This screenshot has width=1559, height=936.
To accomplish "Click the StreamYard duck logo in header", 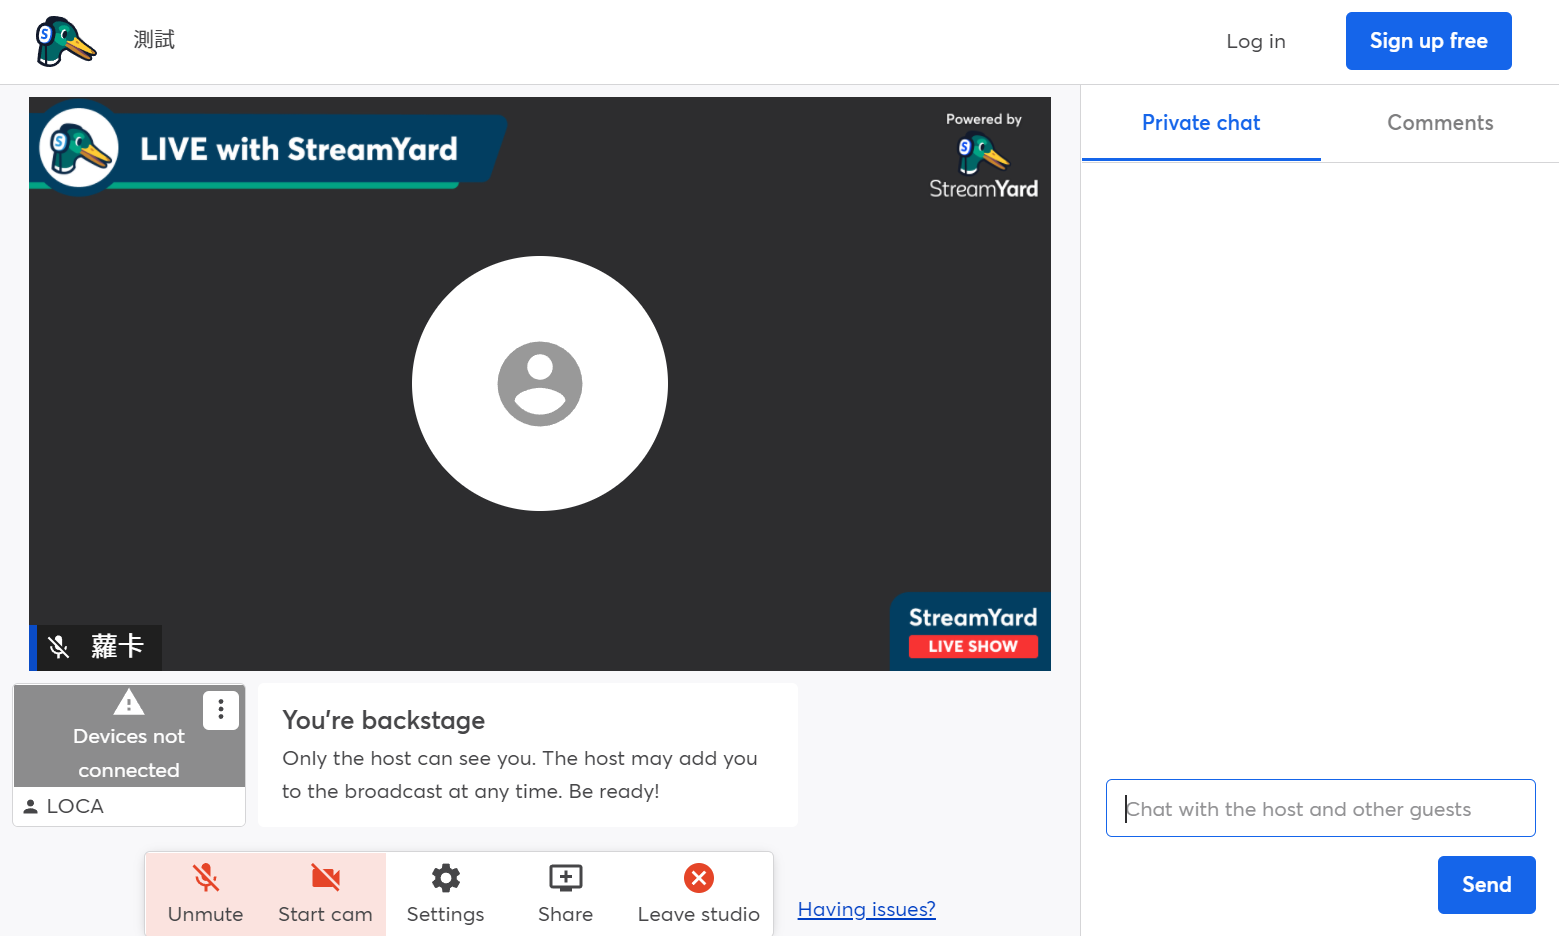I will click(x=66, y=41).
